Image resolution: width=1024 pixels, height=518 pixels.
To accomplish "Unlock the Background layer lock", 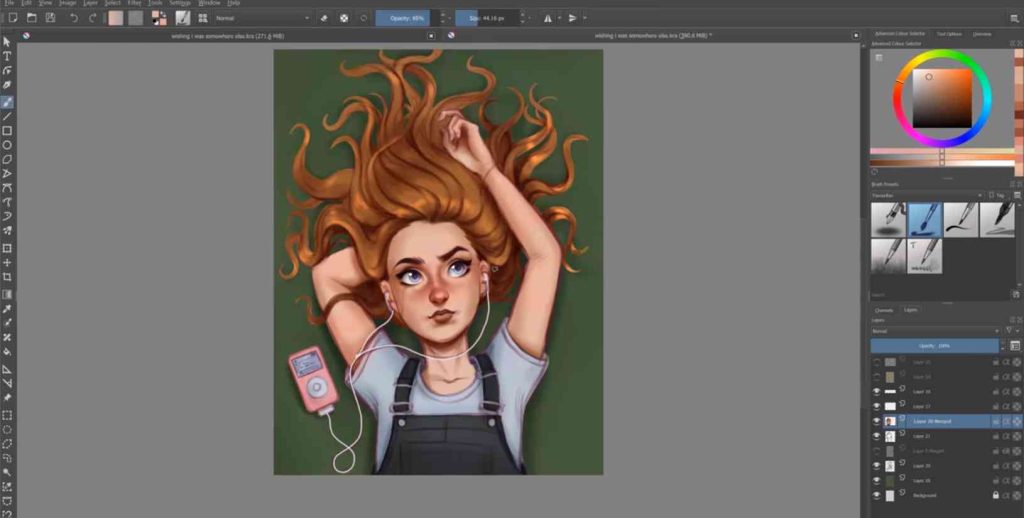I will click(x=996, y=496).
